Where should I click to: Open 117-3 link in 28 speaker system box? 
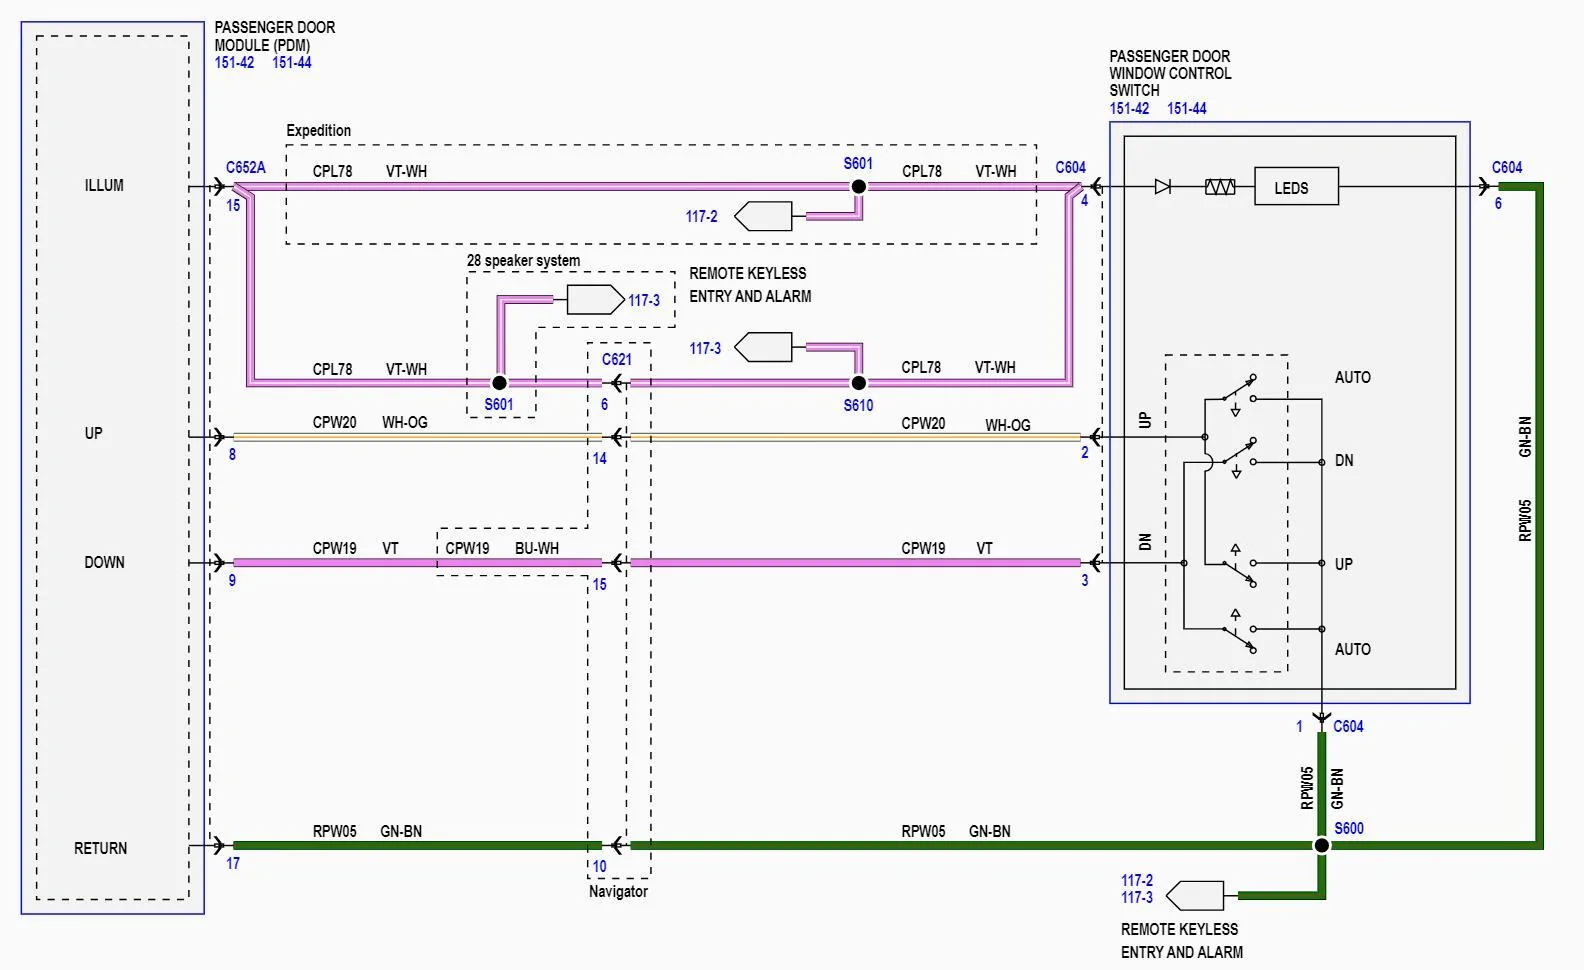tap(644, 300)
